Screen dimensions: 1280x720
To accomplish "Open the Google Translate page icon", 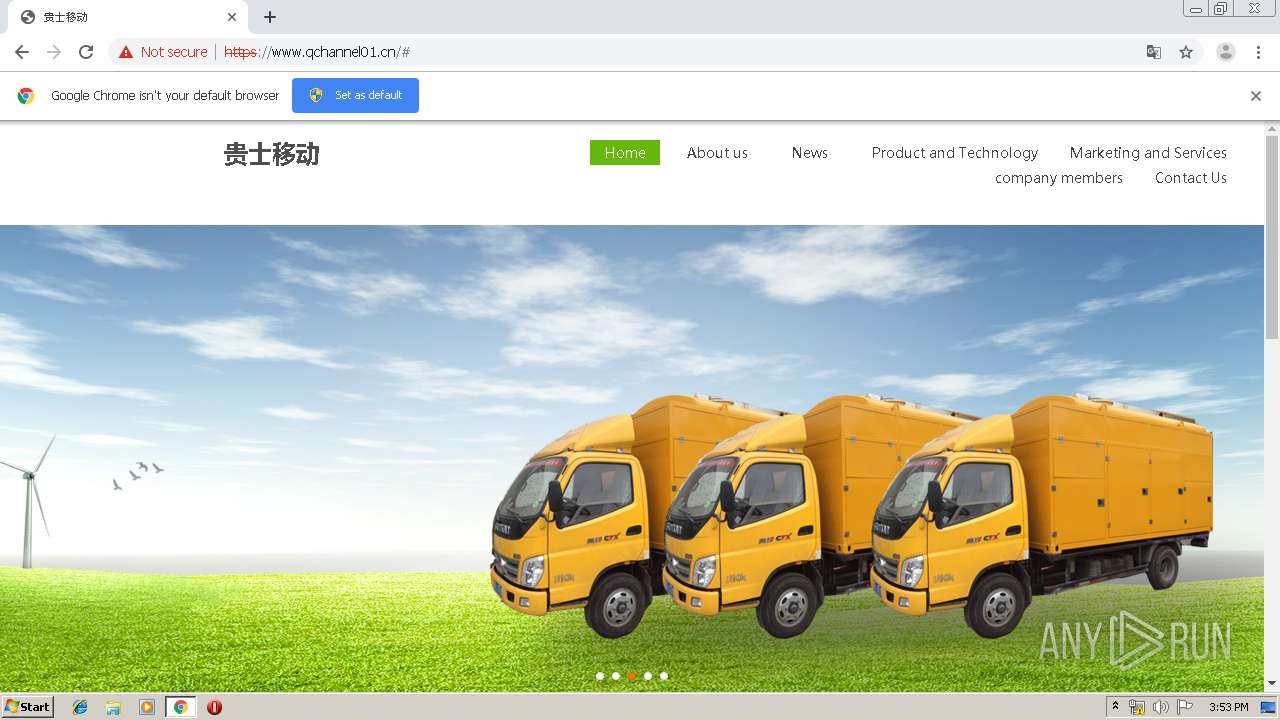I will (1153, 52).
